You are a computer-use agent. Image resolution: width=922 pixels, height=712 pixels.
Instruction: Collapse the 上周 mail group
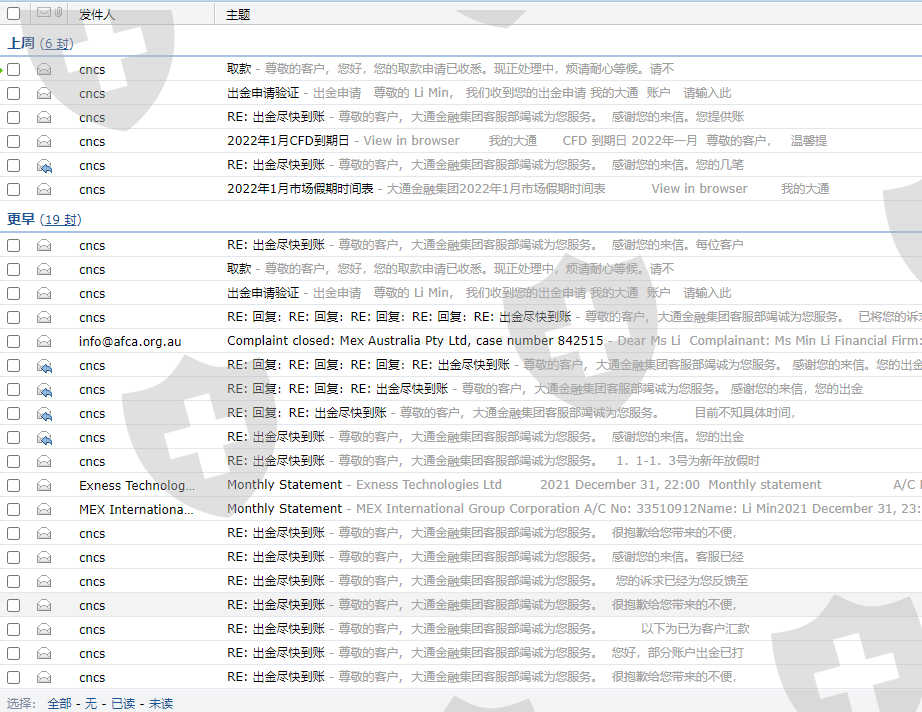[20, 44]
